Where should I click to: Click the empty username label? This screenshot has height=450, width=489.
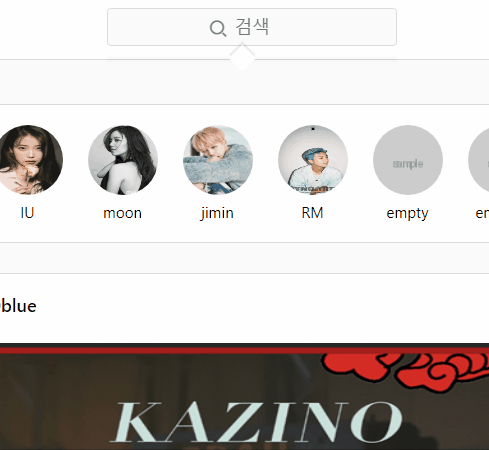point(407,214)
